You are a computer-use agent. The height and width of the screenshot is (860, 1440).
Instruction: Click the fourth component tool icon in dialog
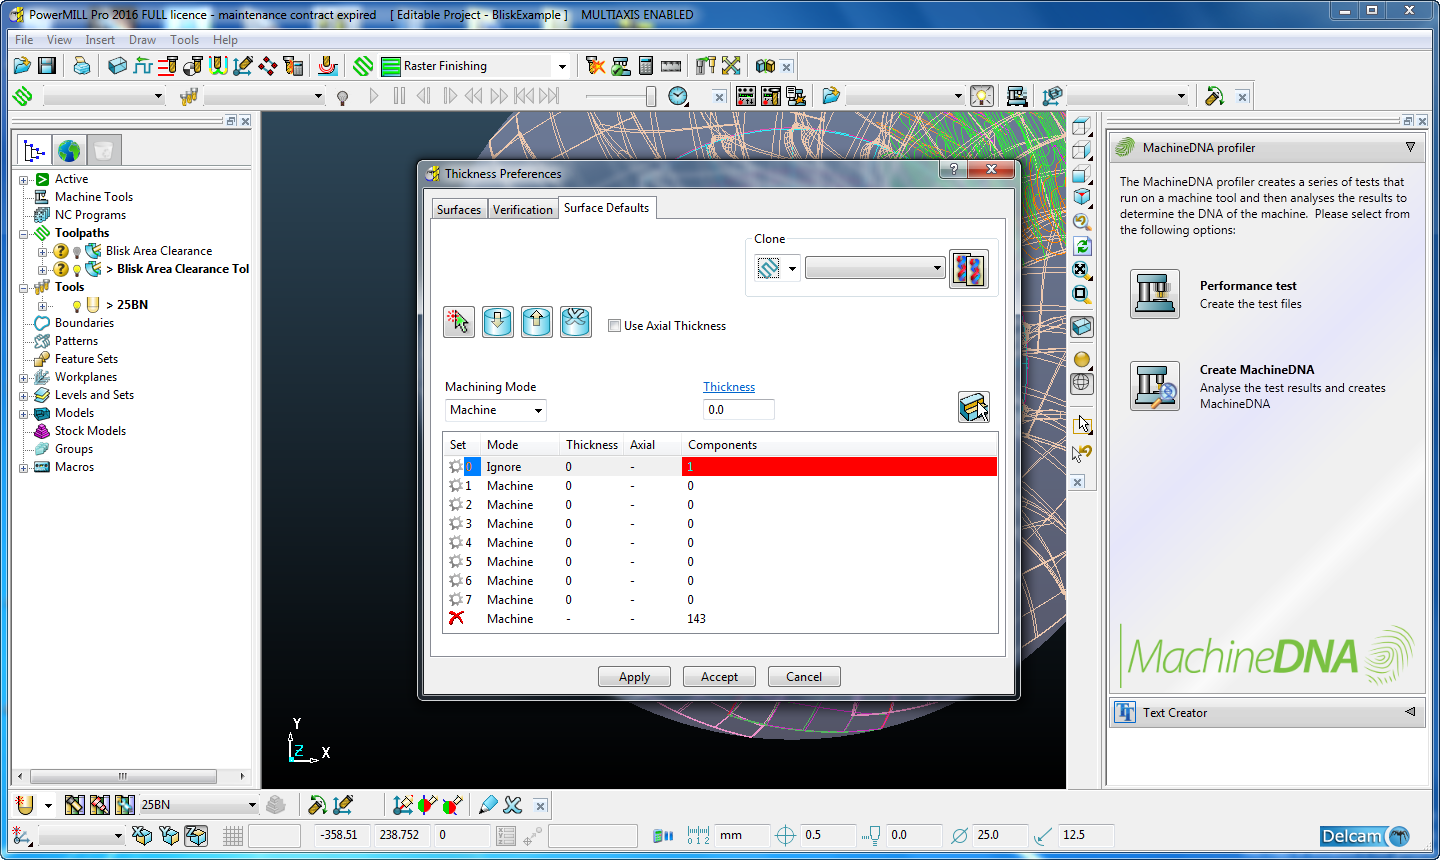click(576, 322)
